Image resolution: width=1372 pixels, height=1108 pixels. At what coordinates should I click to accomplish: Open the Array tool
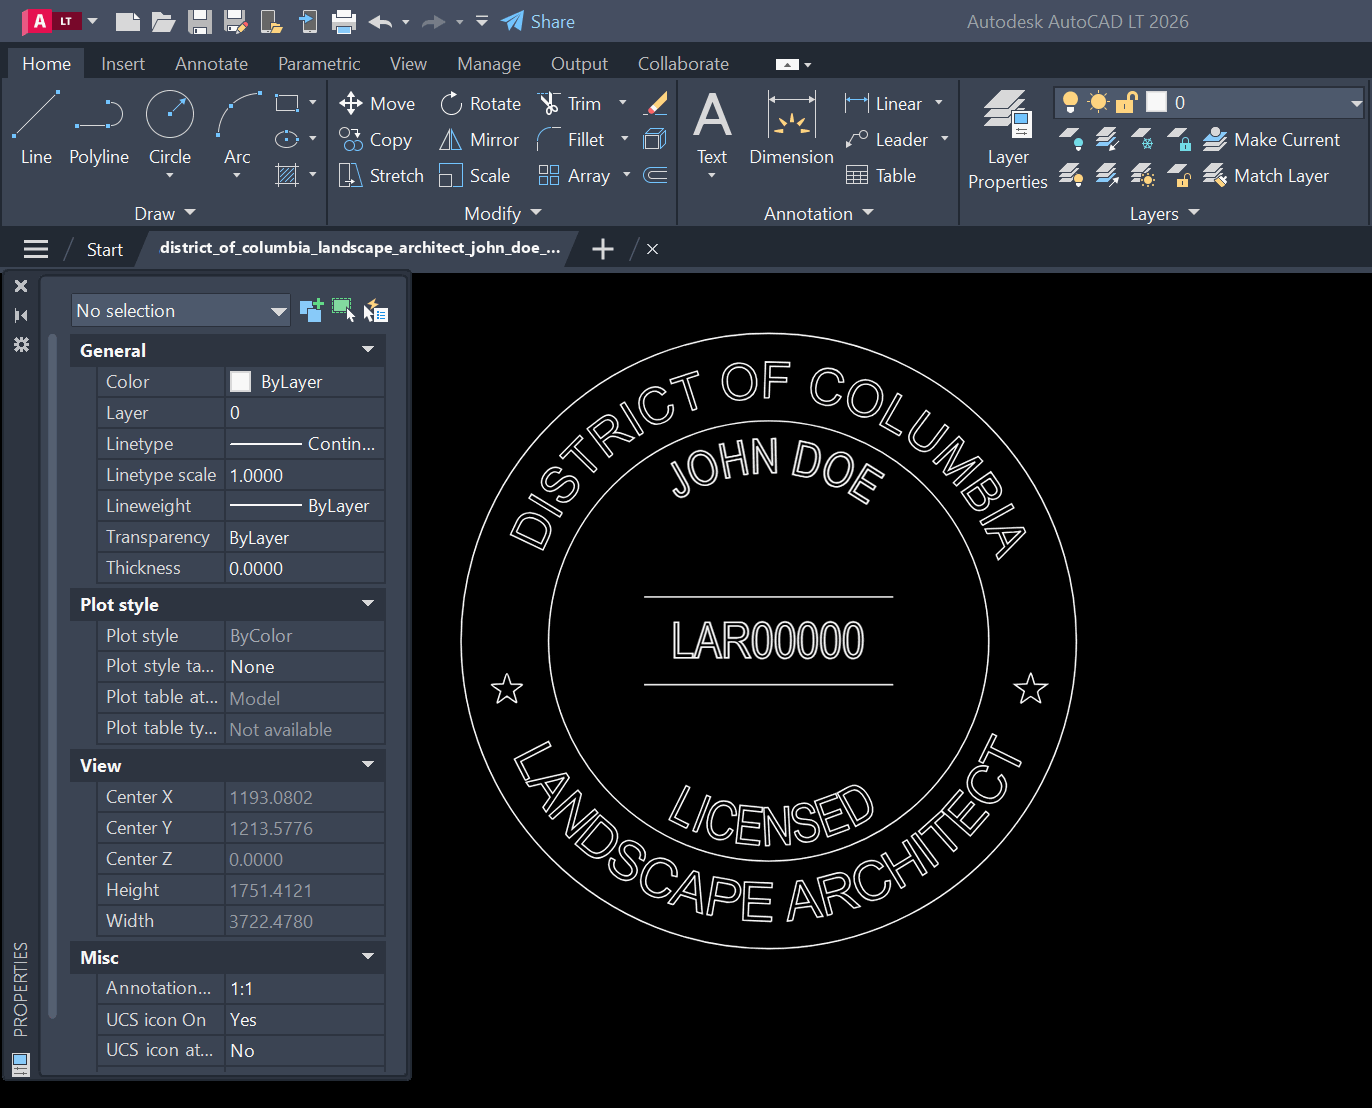click(575, 175)
